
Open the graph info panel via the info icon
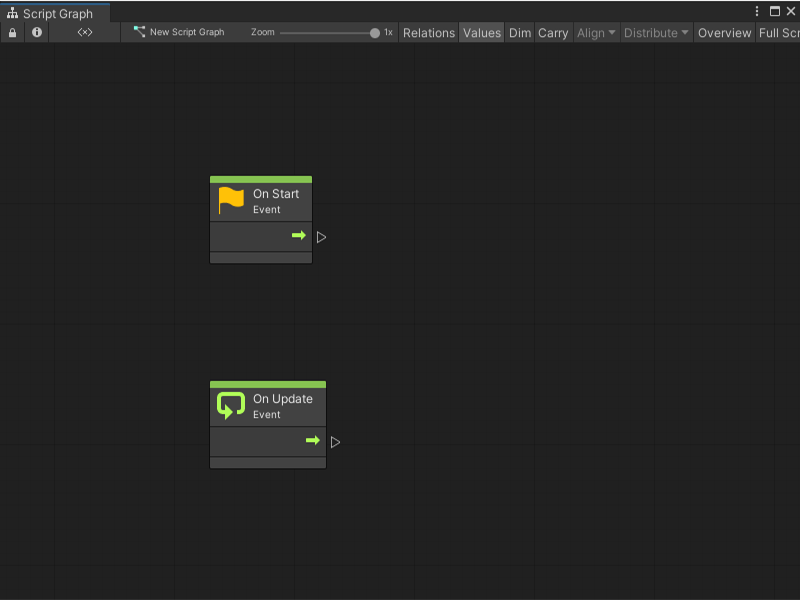coord(36,32)
